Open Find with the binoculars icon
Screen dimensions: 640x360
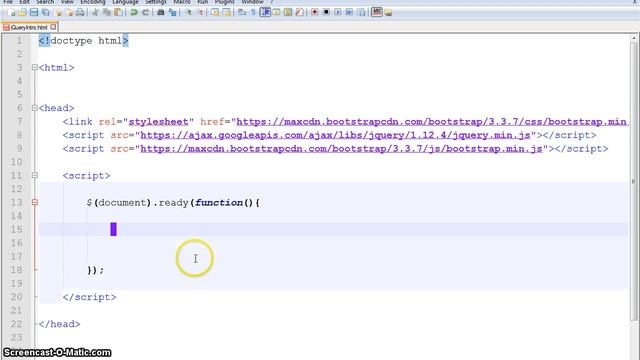(x=161, y=12)
